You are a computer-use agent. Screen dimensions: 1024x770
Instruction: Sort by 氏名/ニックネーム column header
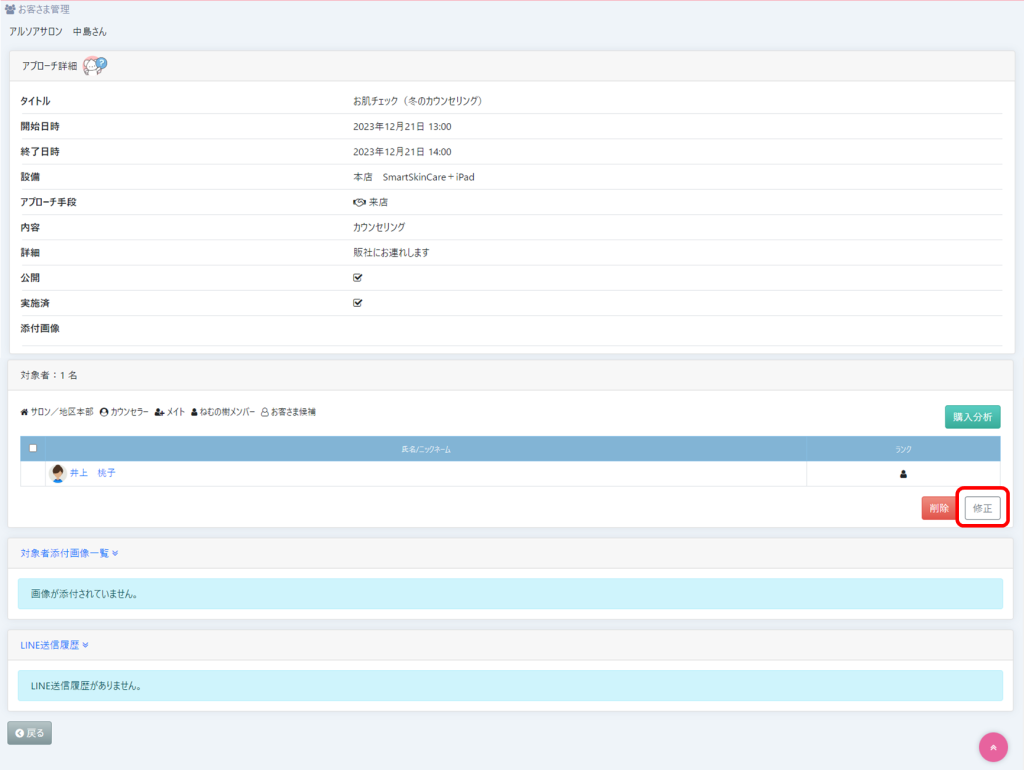pyautogui.click(x=425, y=449)
